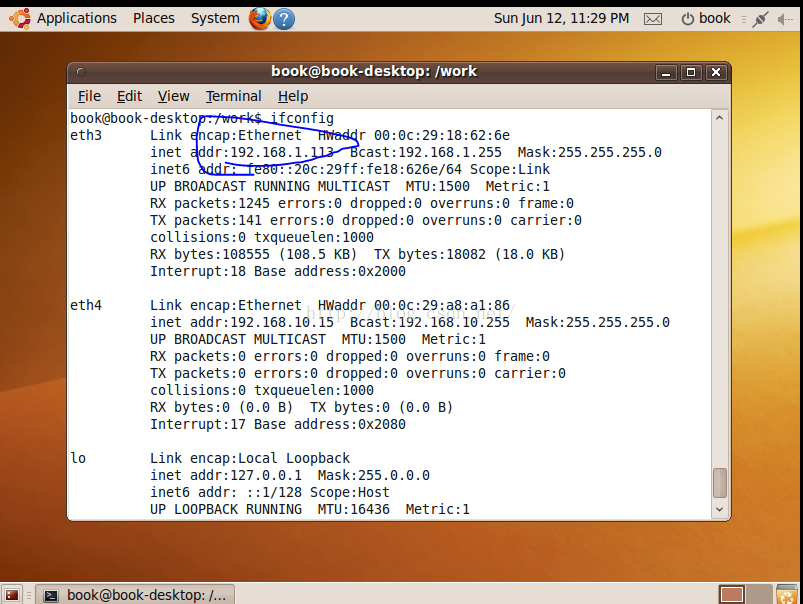
Task: Click the eth3 HWaddr 00:0c:29:18:62:6e
Action: tap(414, 135)
